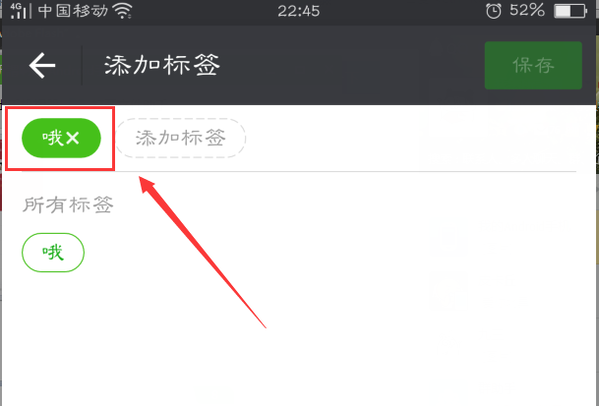Click the red annotation arrow head
599x406 pixels.
pos(147,185)
